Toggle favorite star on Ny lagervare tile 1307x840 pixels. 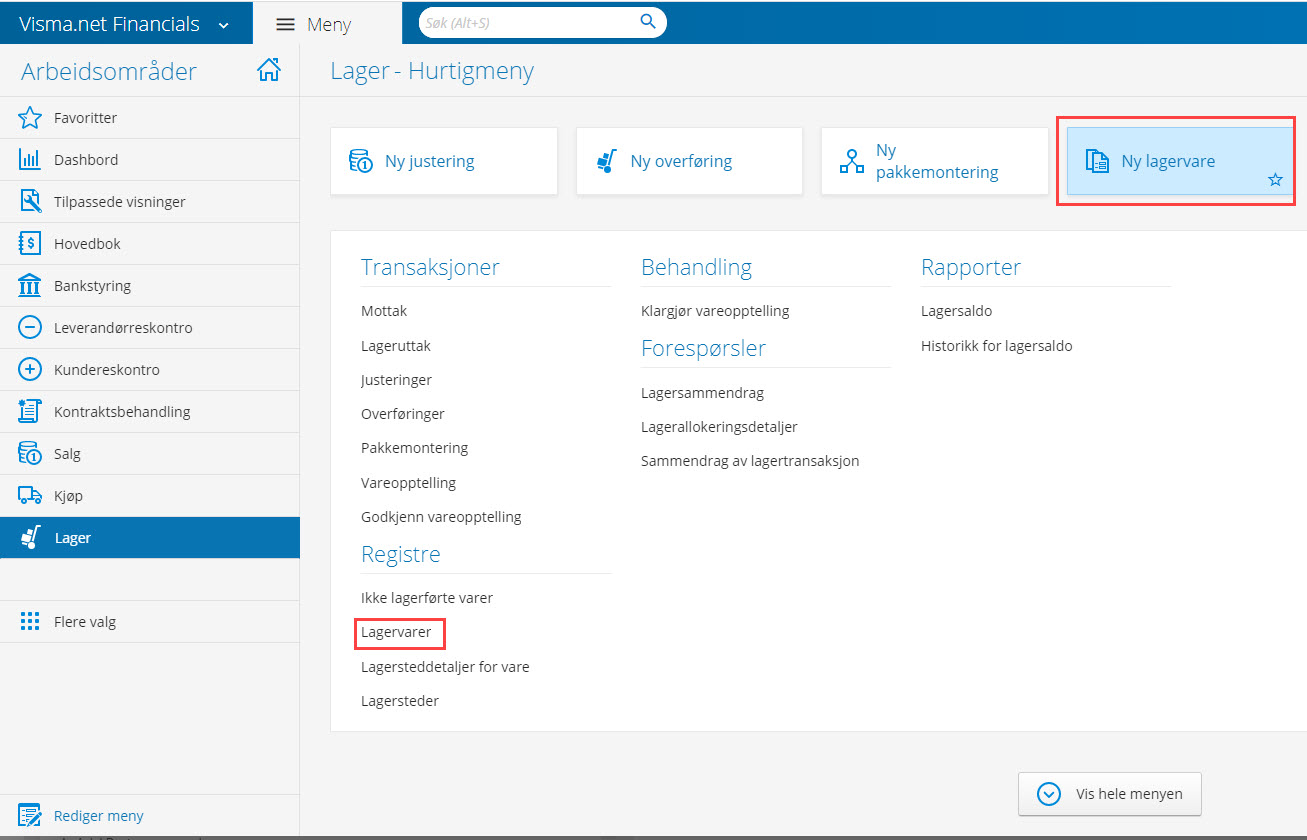pos(1275,180)
